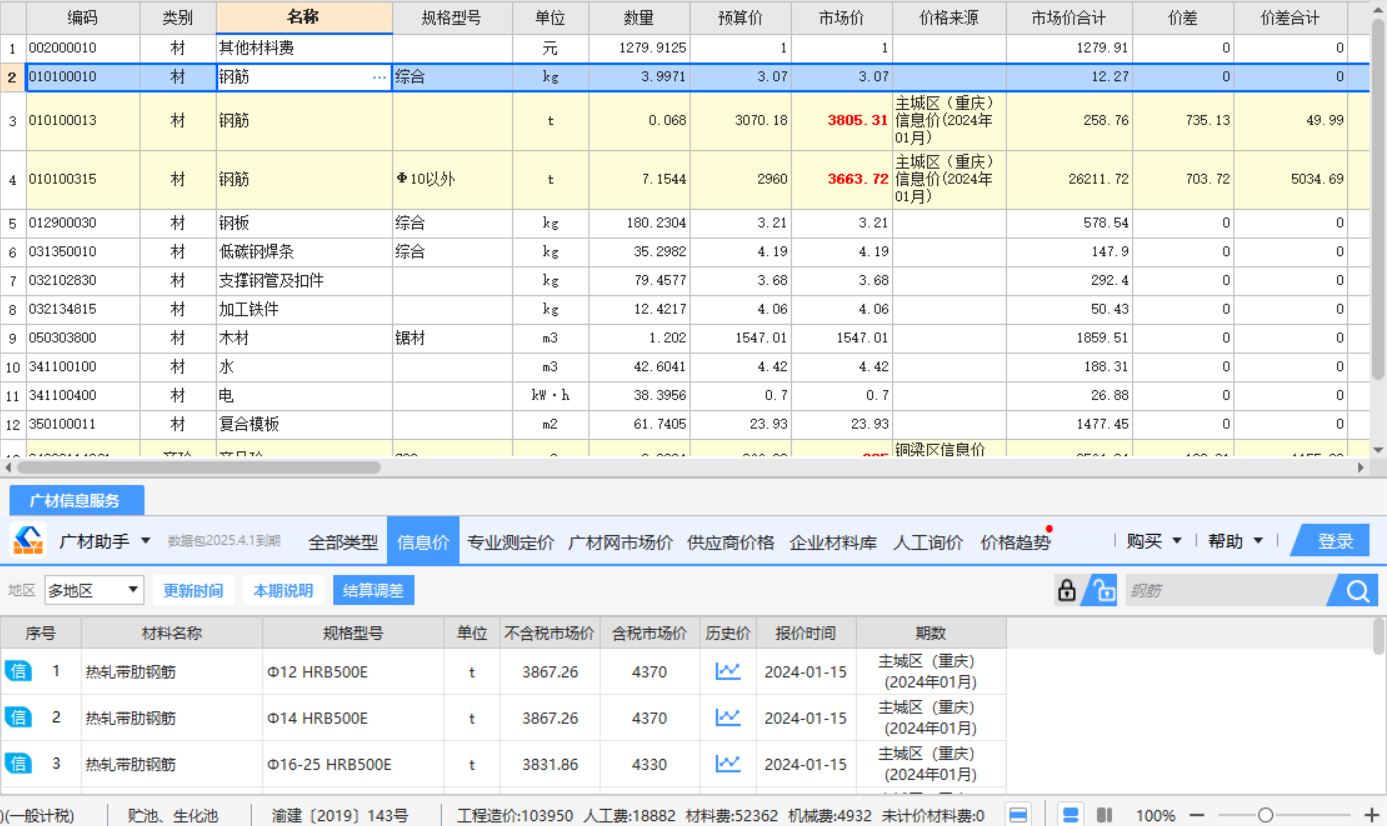
Task: Select the 广材信息服务 panel tab
Action: click(x=76, y=500)
